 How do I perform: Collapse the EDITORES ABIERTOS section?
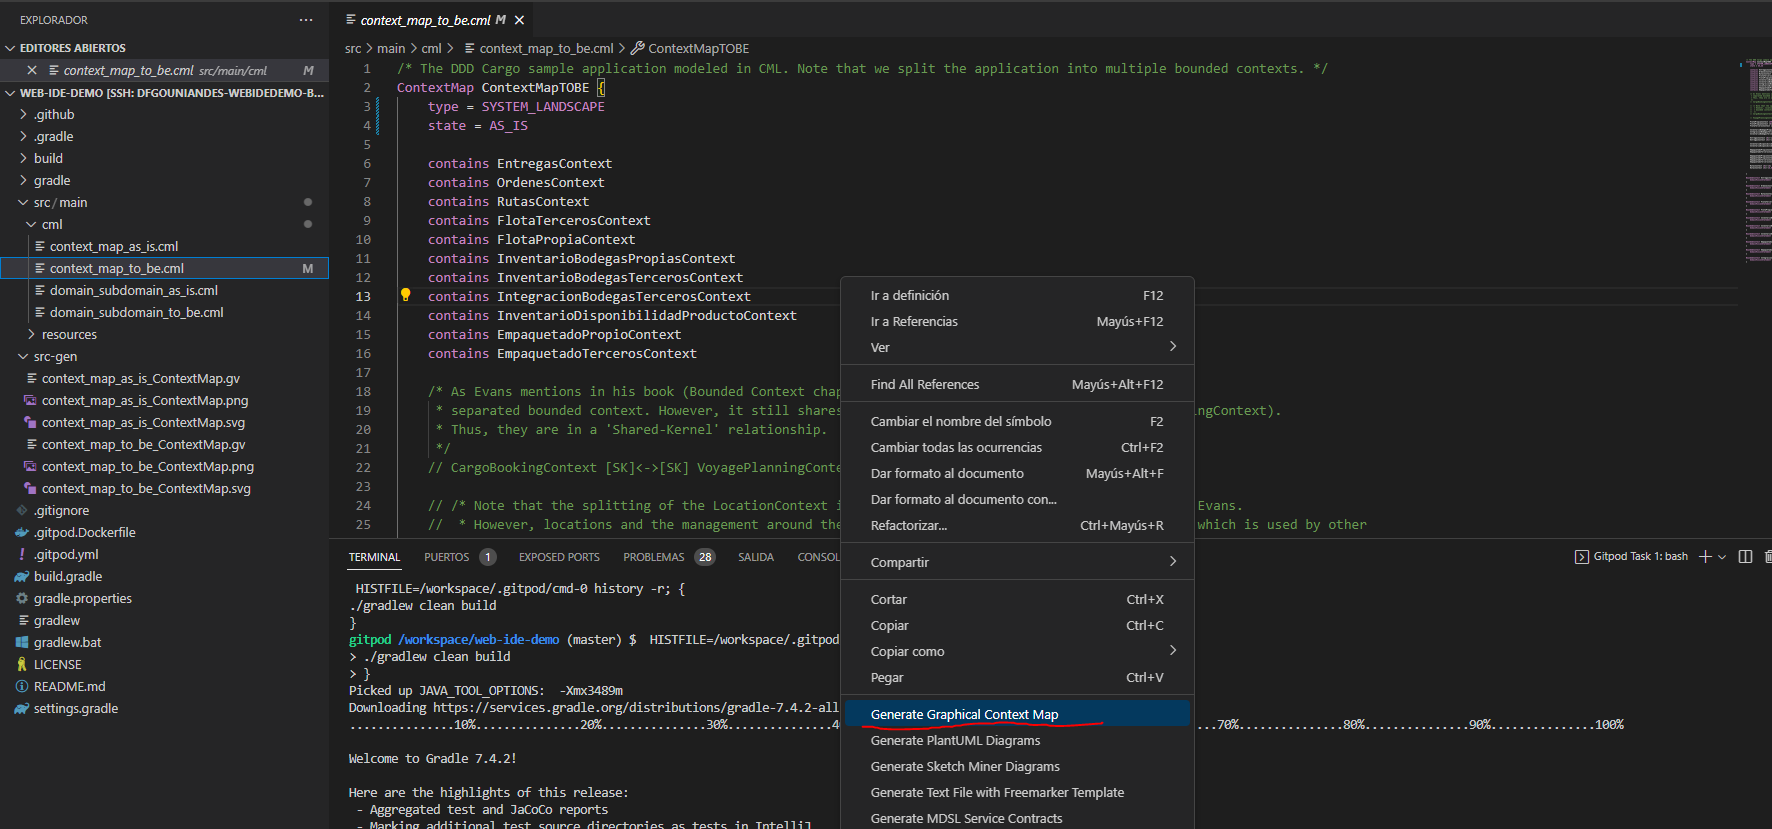73,48
